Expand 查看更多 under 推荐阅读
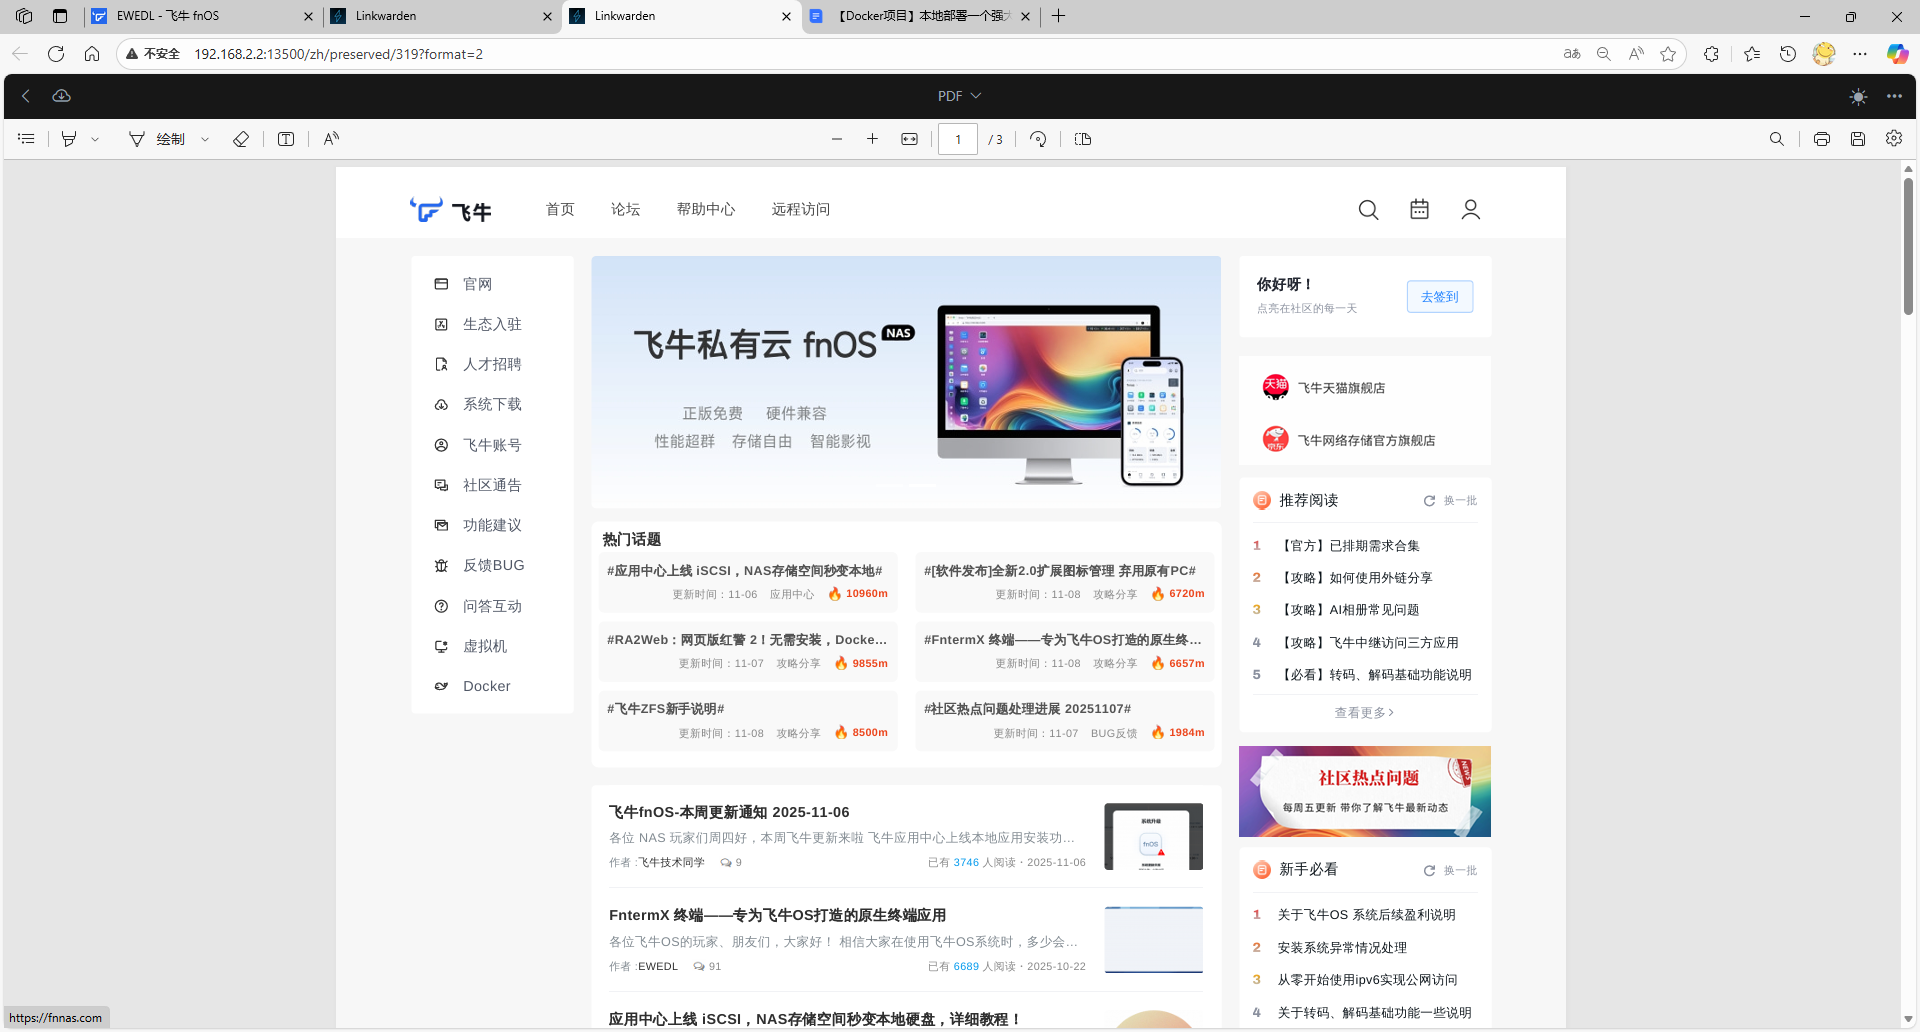 (1364, 713)
